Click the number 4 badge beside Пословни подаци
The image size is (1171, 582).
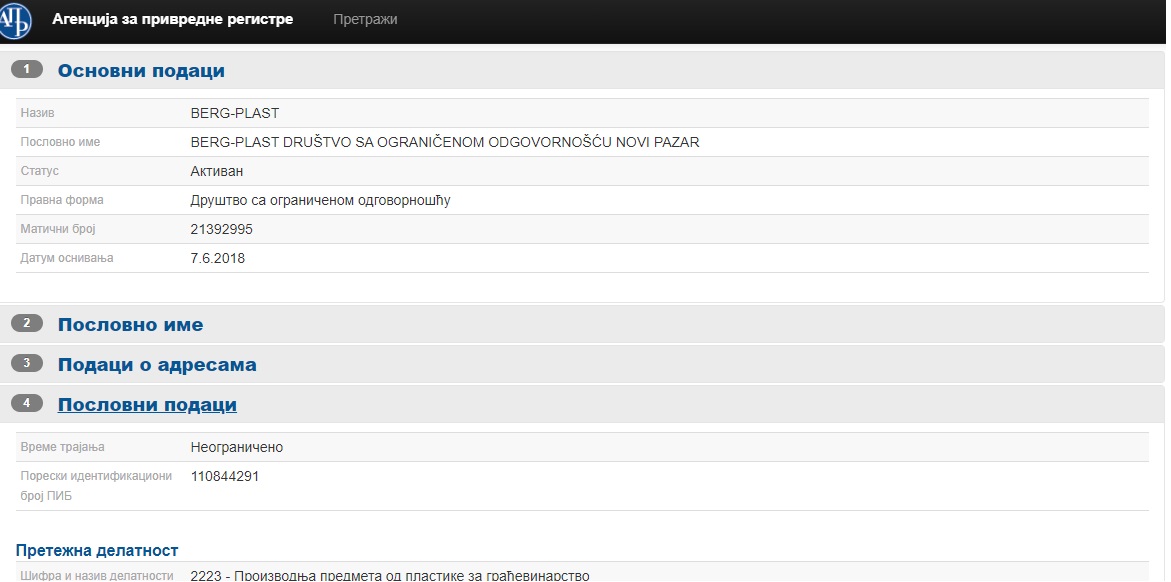[x=27, y=404]
